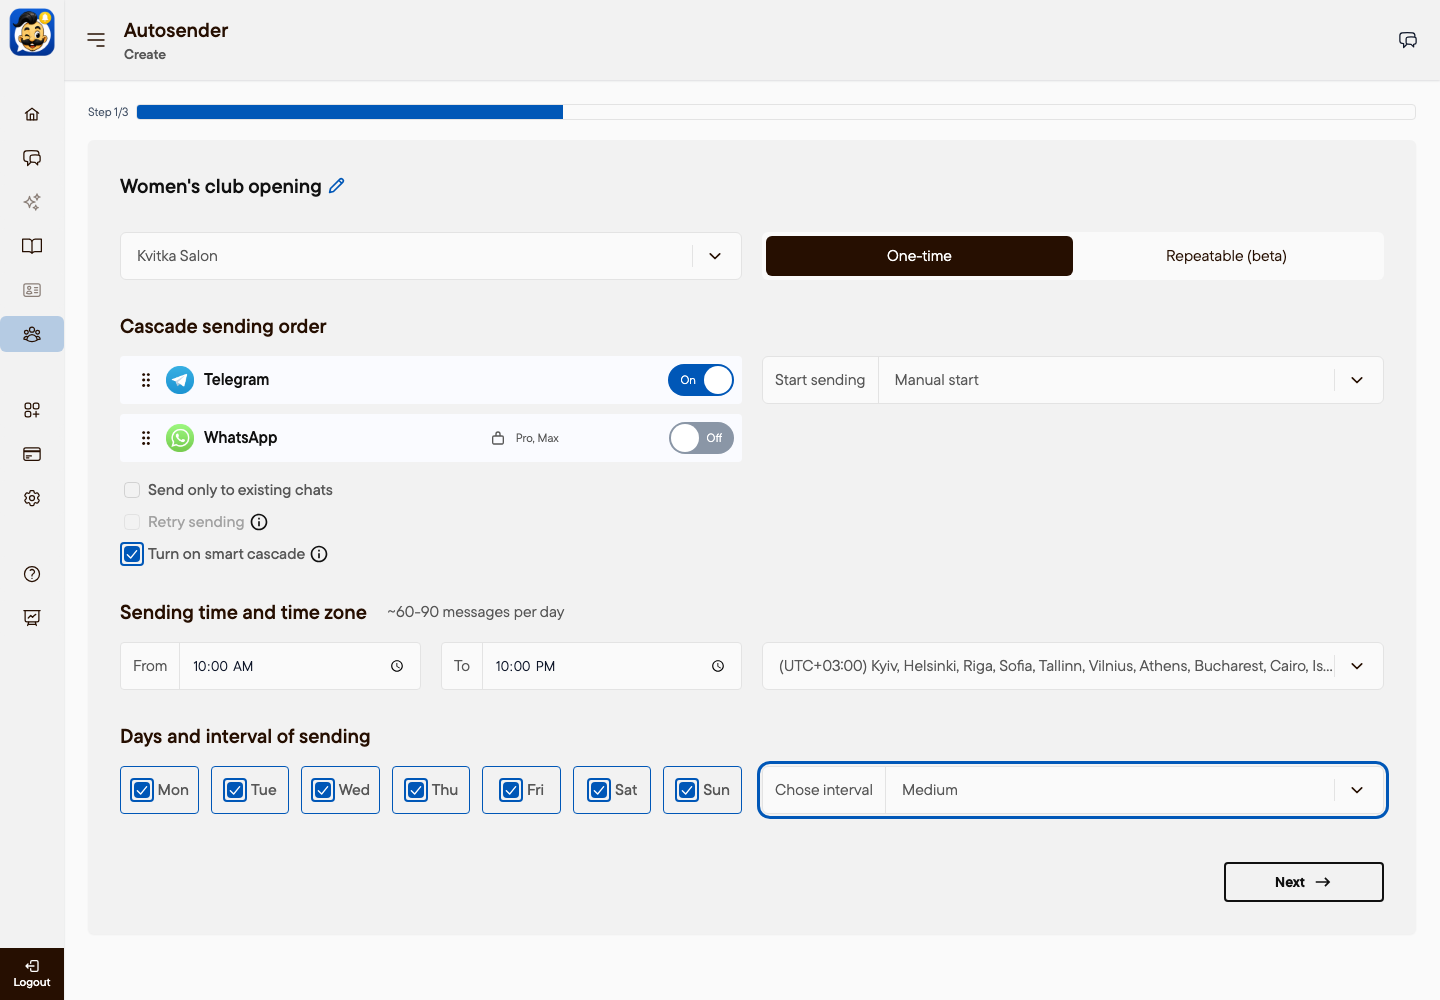Show info for Retry sending
Image resolution: width=1440 pixels, height=1000 pixels.
tap(259, 522)
